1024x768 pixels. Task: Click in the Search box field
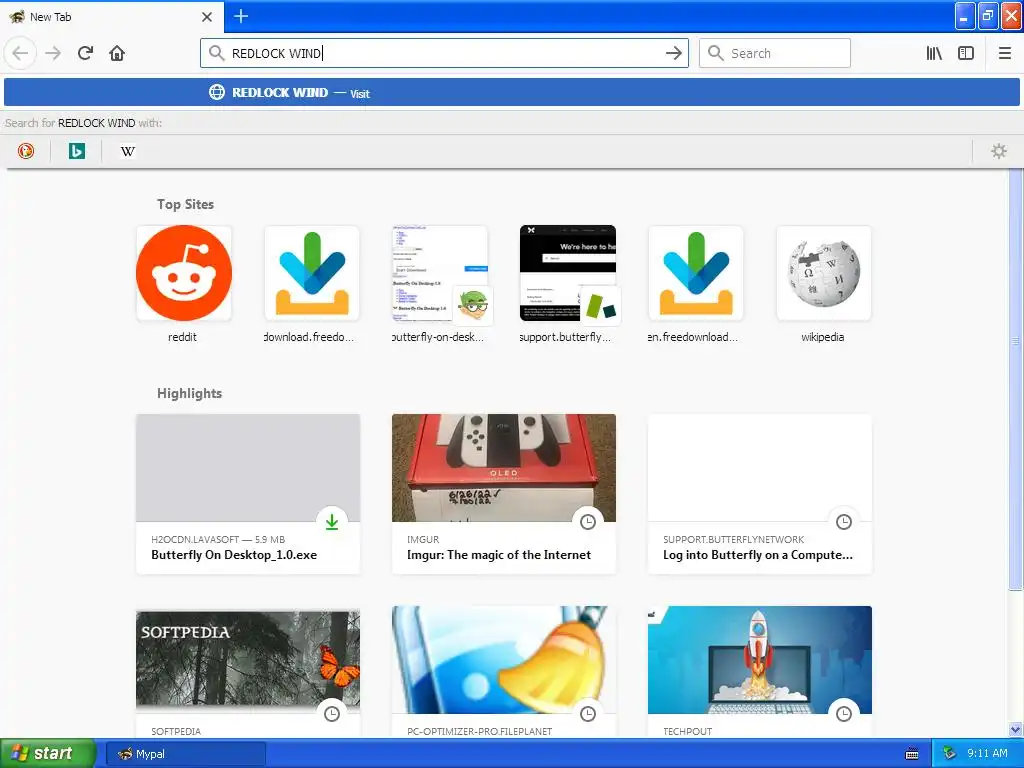tap(775, 53)
